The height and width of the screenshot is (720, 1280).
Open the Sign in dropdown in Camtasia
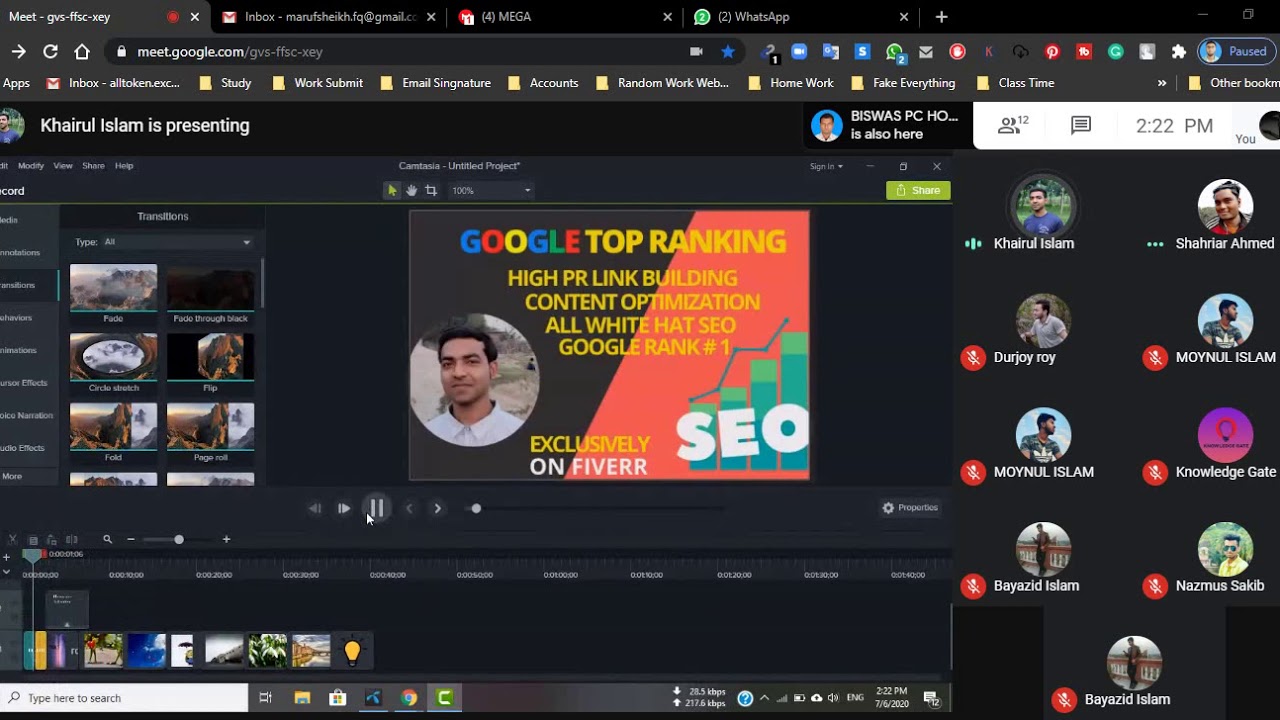click(x=826, y=166)
